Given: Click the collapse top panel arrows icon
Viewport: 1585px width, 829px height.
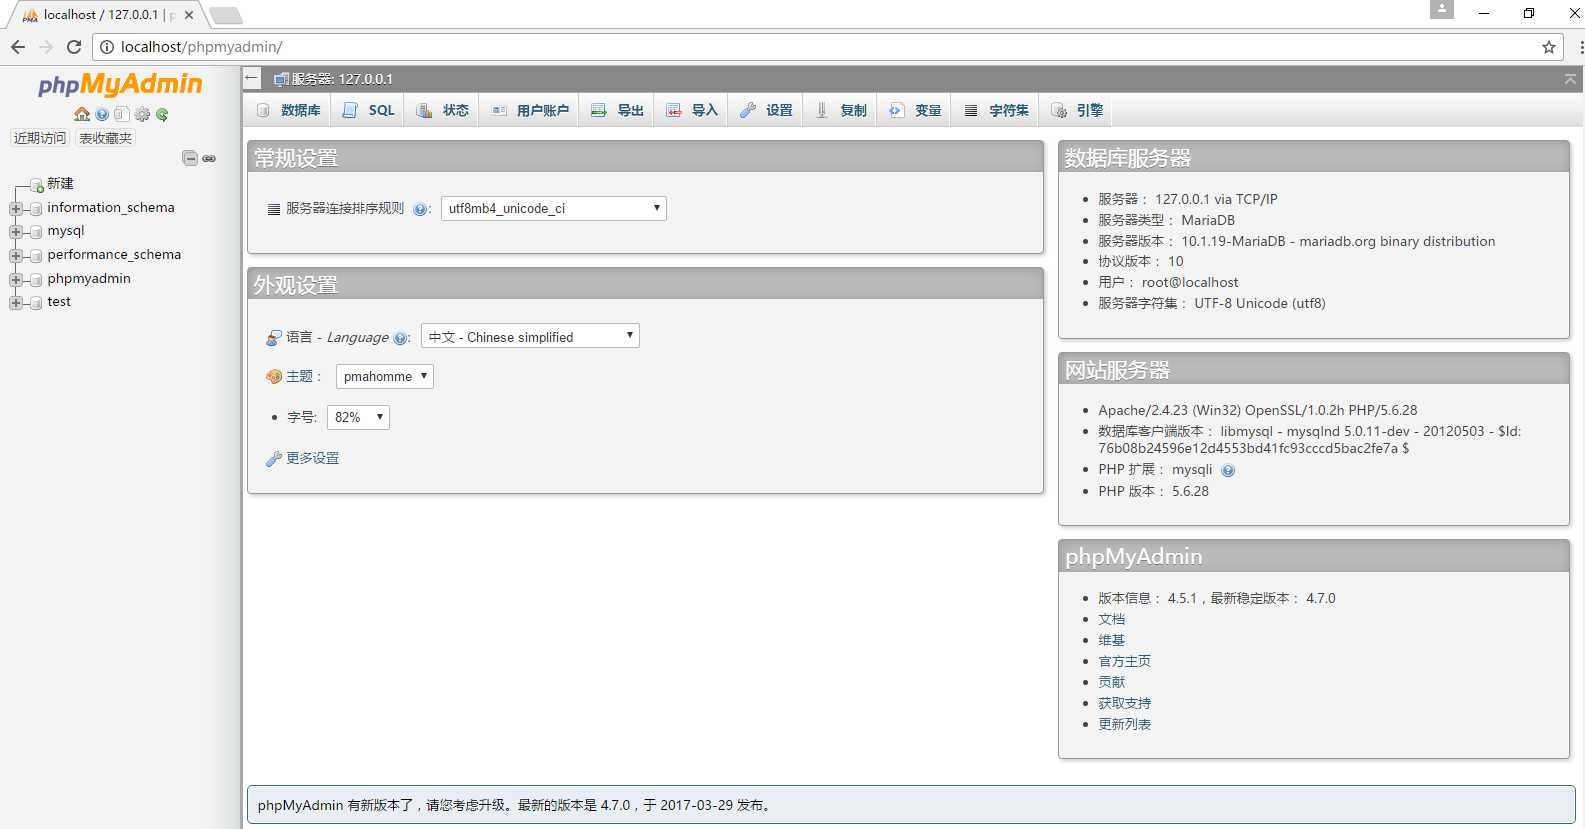Looking at the screenshot, I should 1570,79.
